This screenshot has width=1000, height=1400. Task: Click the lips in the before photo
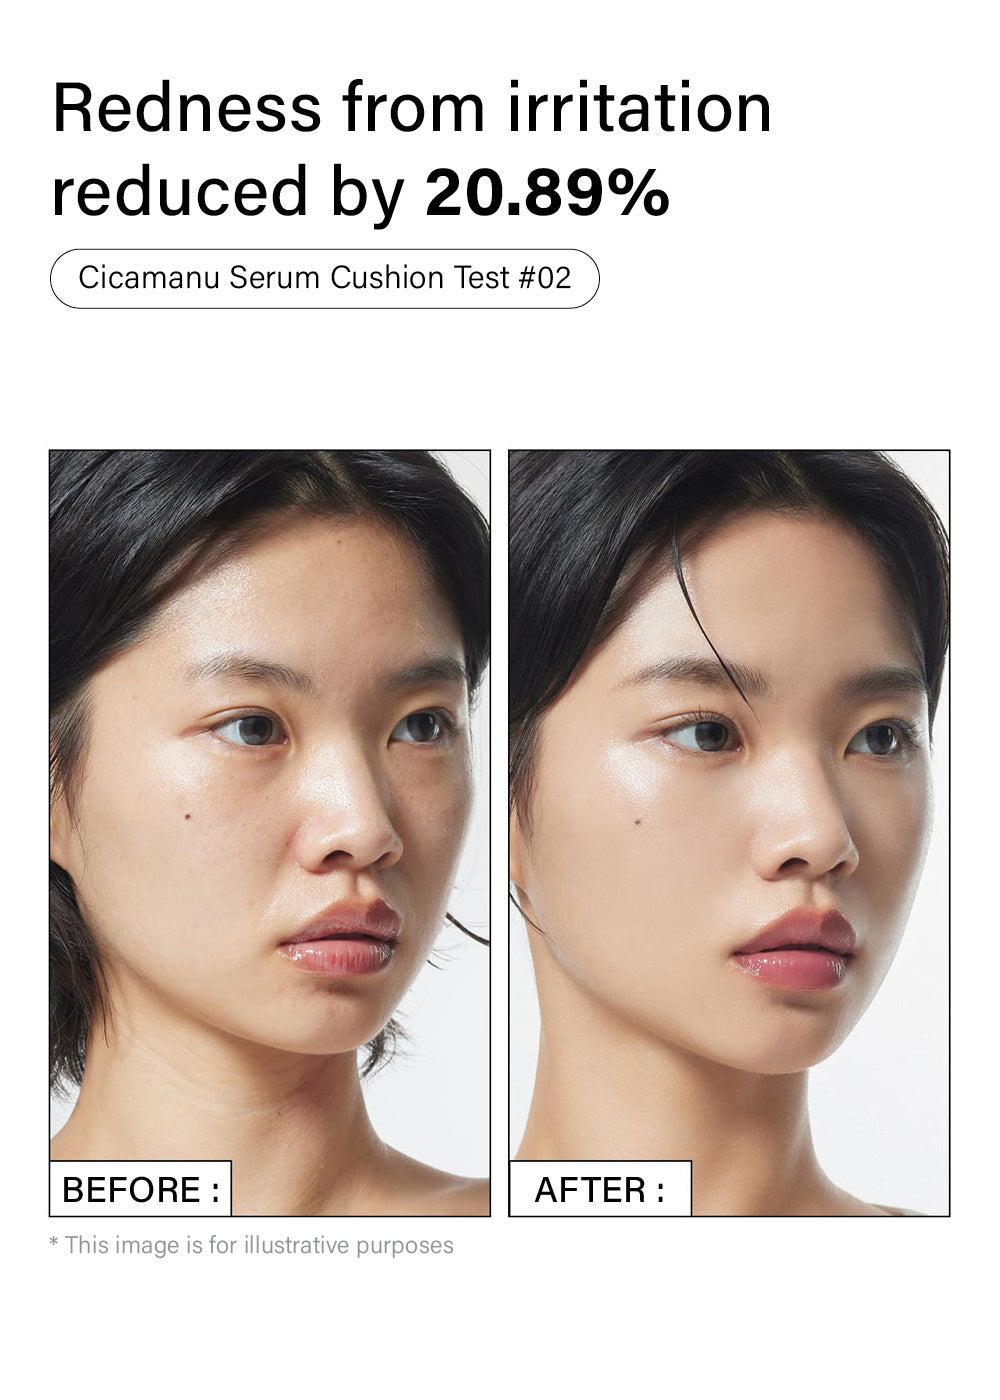341,938
